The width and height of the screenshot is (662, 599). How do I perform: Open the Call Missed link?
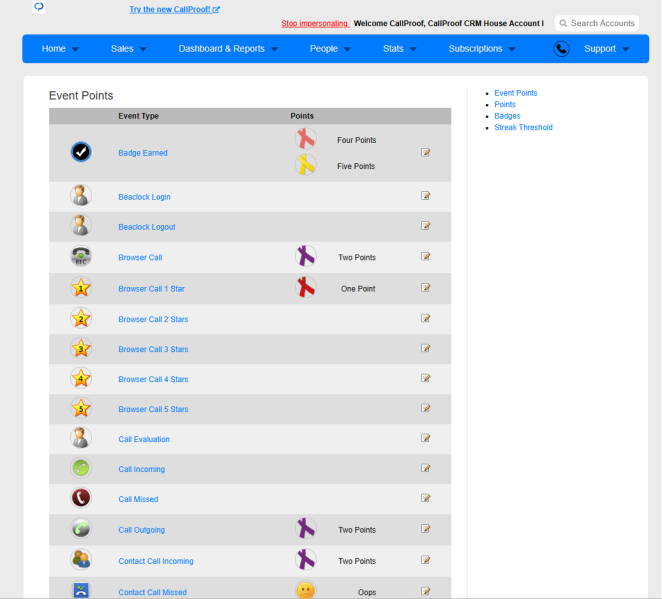[138, 499]
